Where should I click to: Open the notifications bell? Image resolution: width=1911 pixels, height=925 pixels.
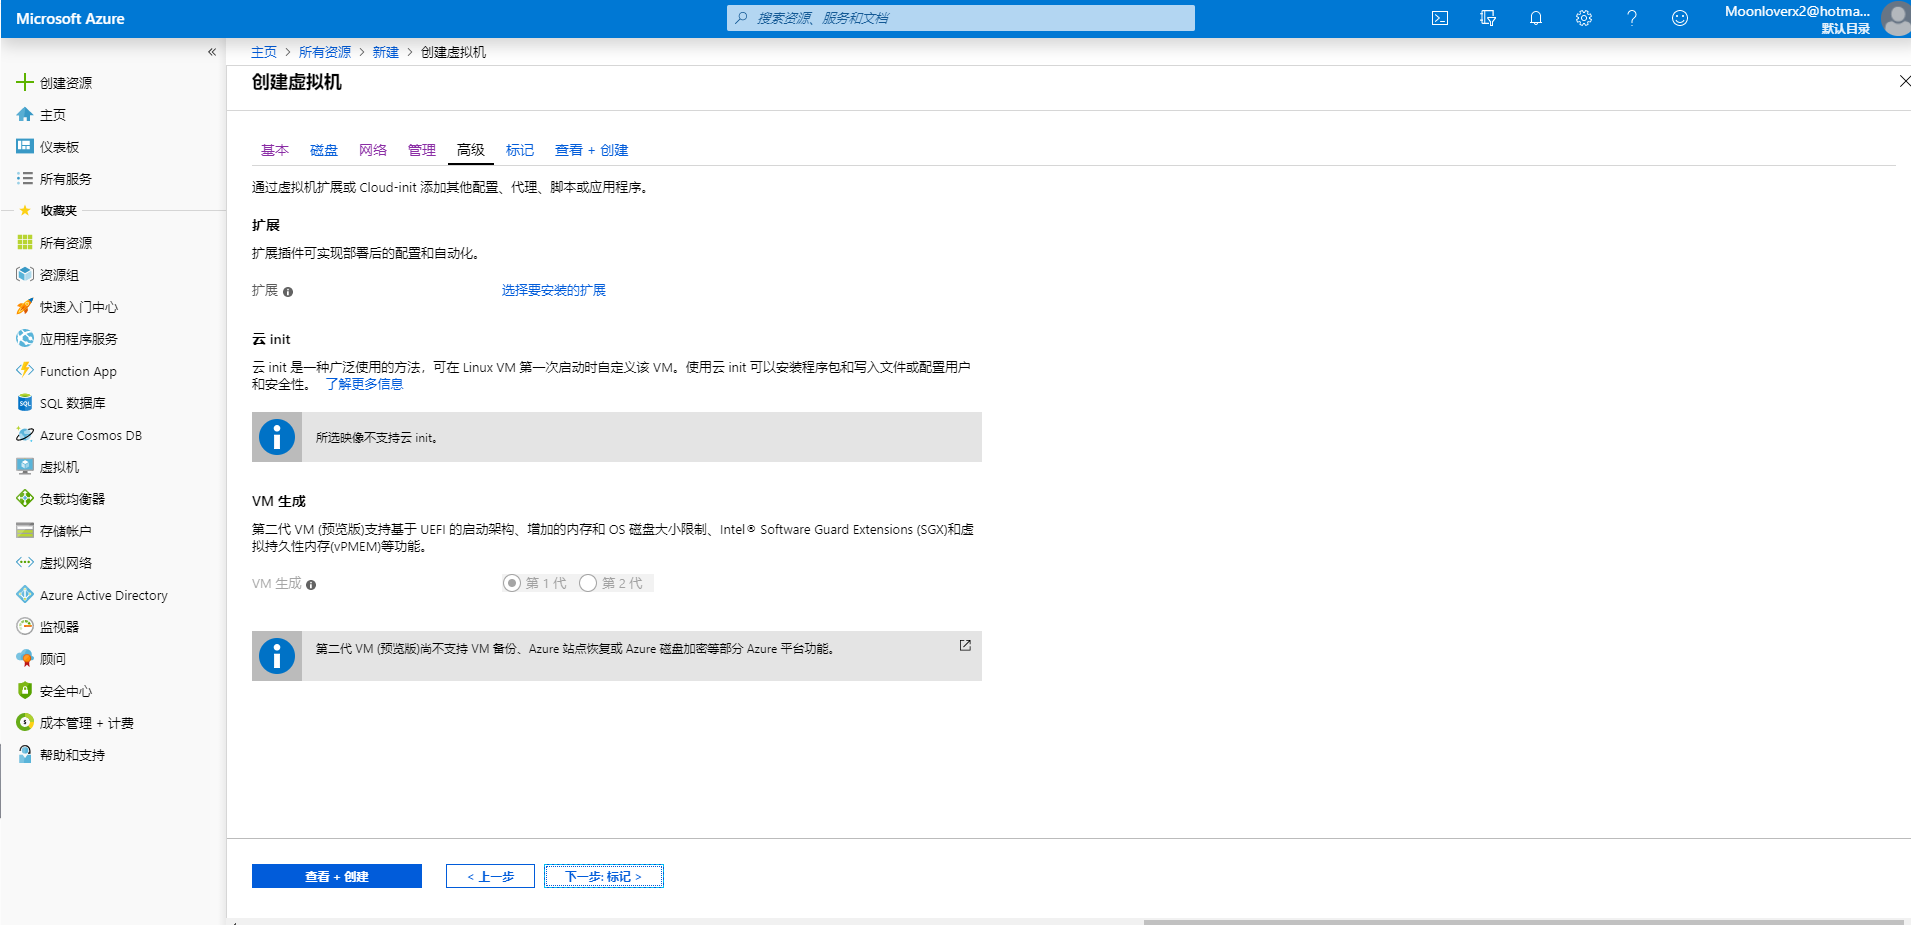coord(1536,18)
